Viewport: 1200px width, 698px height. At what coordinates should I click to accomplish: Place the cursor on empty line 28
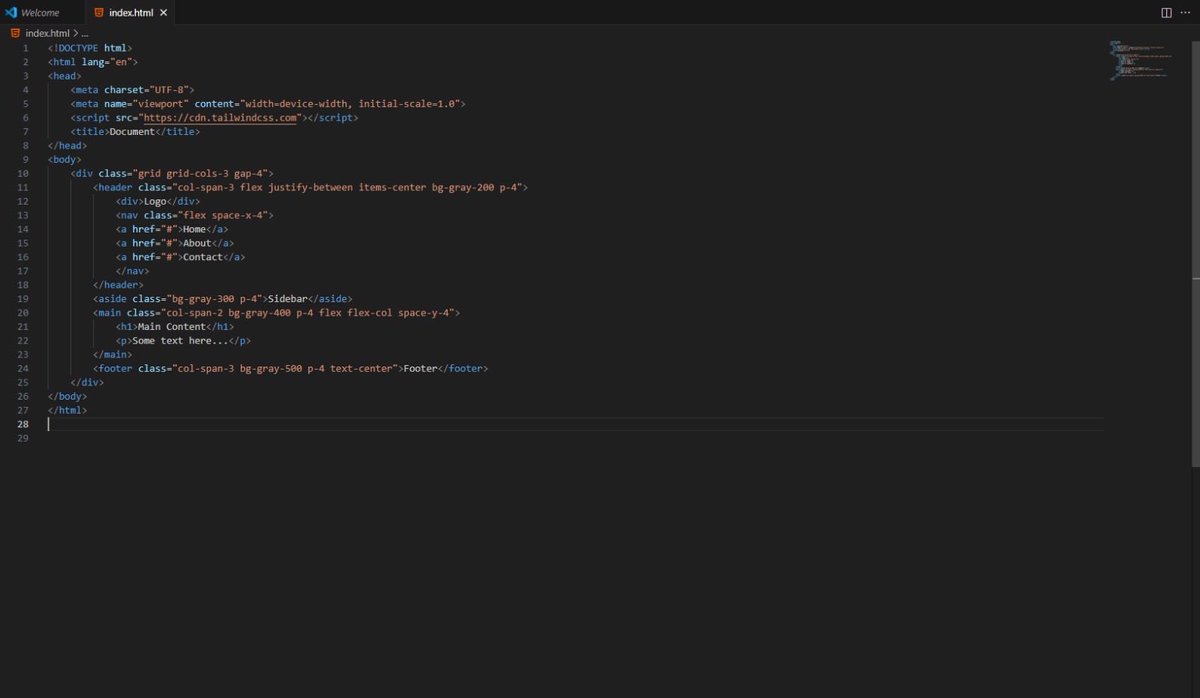(100, 423)
